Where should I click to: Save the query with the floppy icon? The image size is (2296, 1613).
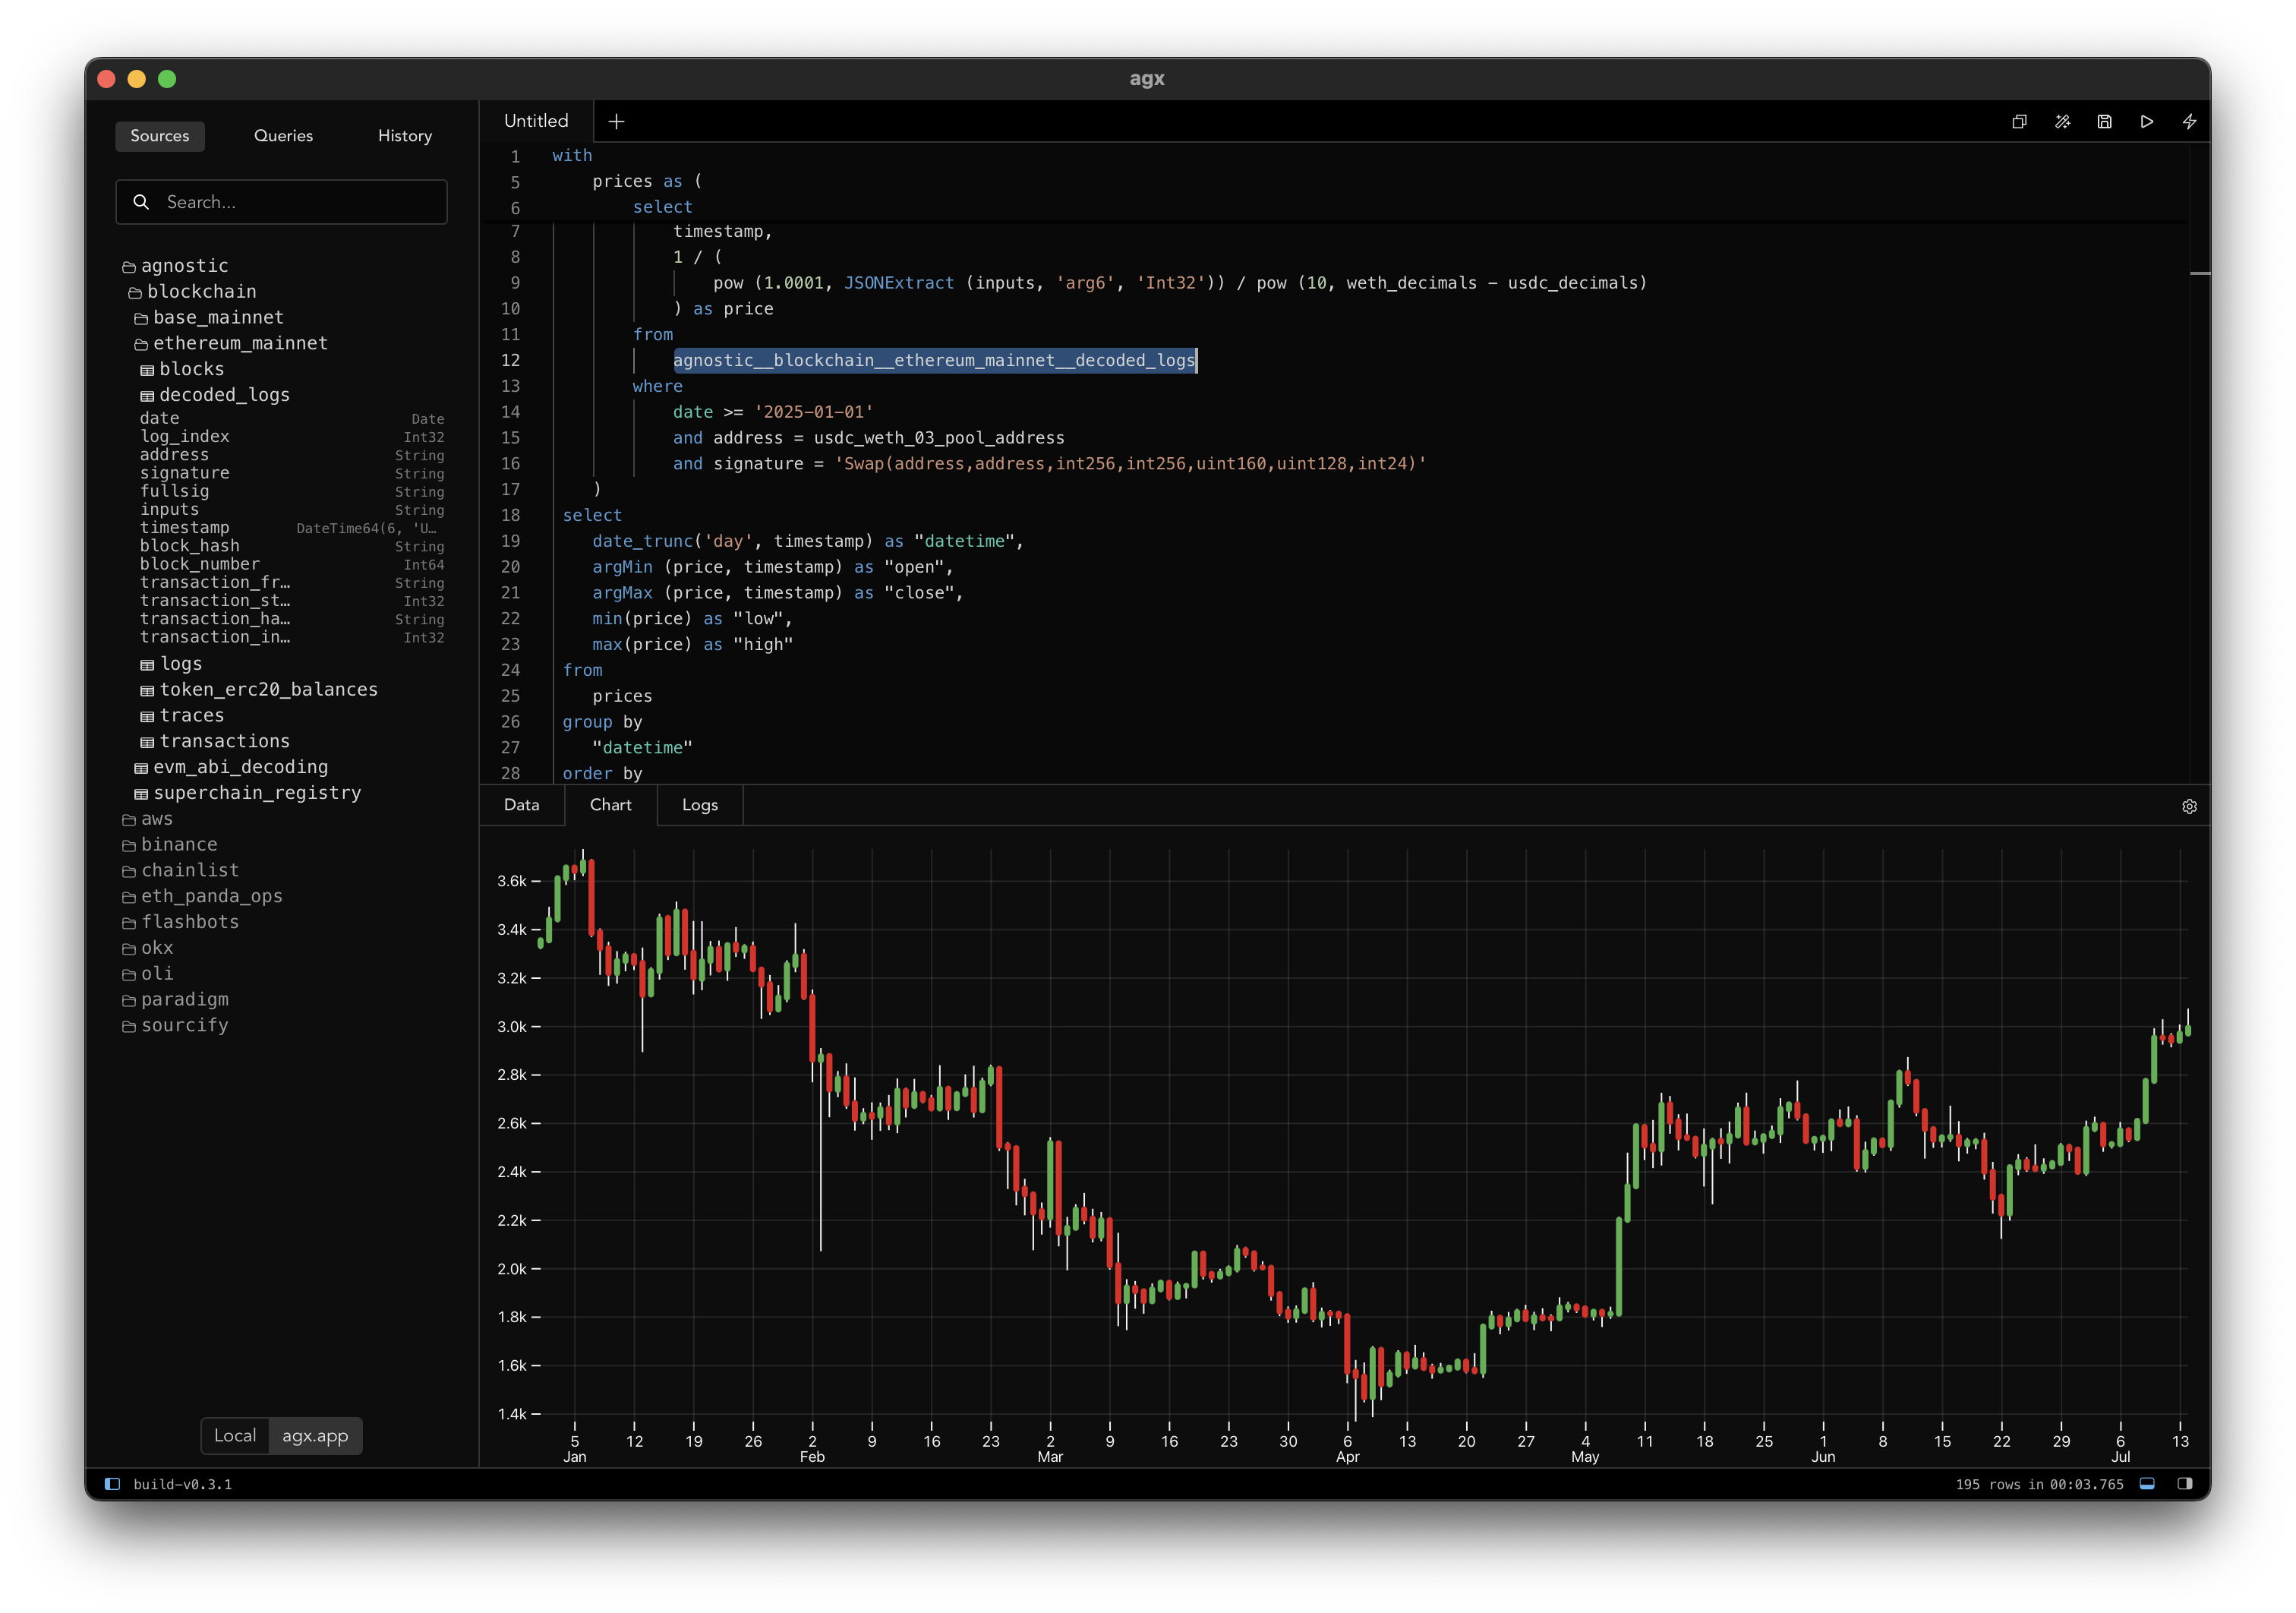point(2104,121)
